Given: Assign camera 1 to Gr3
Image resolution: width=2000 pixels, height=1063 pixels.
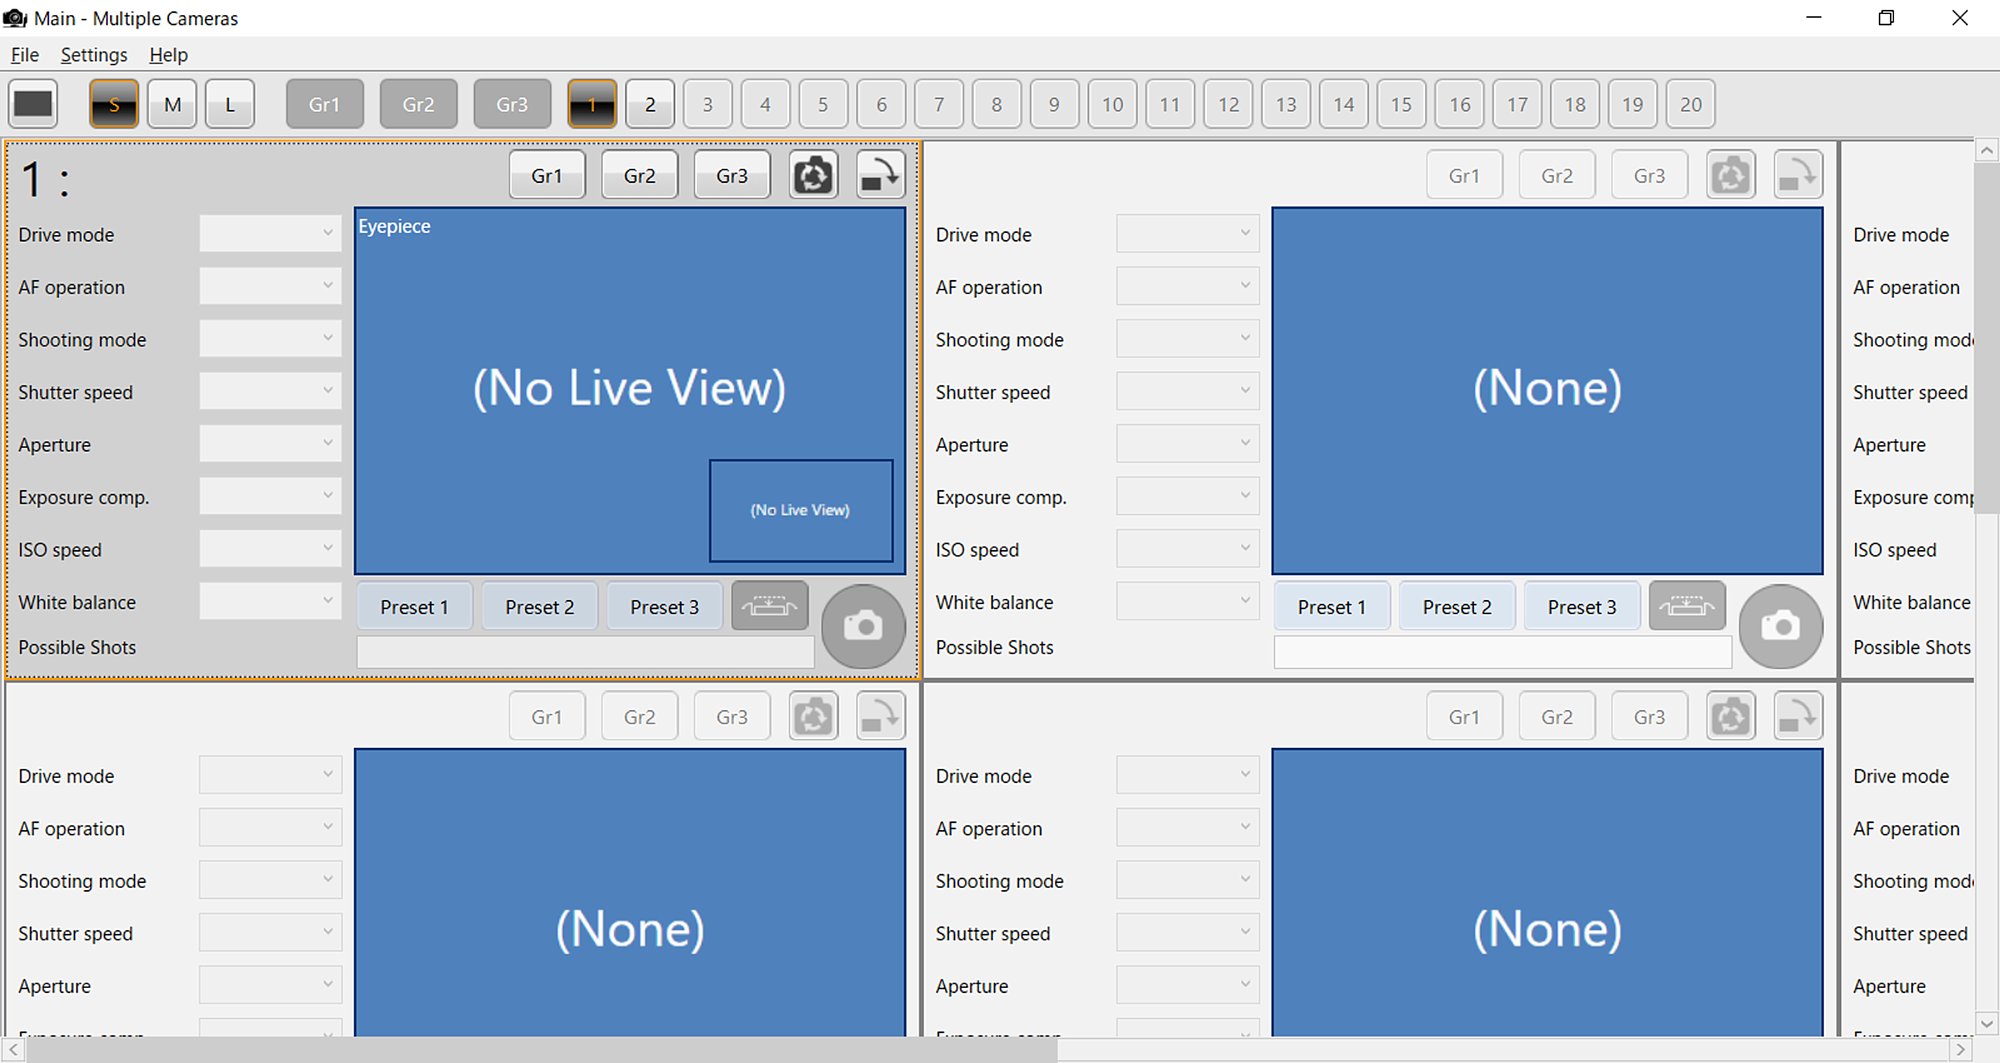Looking at the screenshot, I should (x=732, y=175).
